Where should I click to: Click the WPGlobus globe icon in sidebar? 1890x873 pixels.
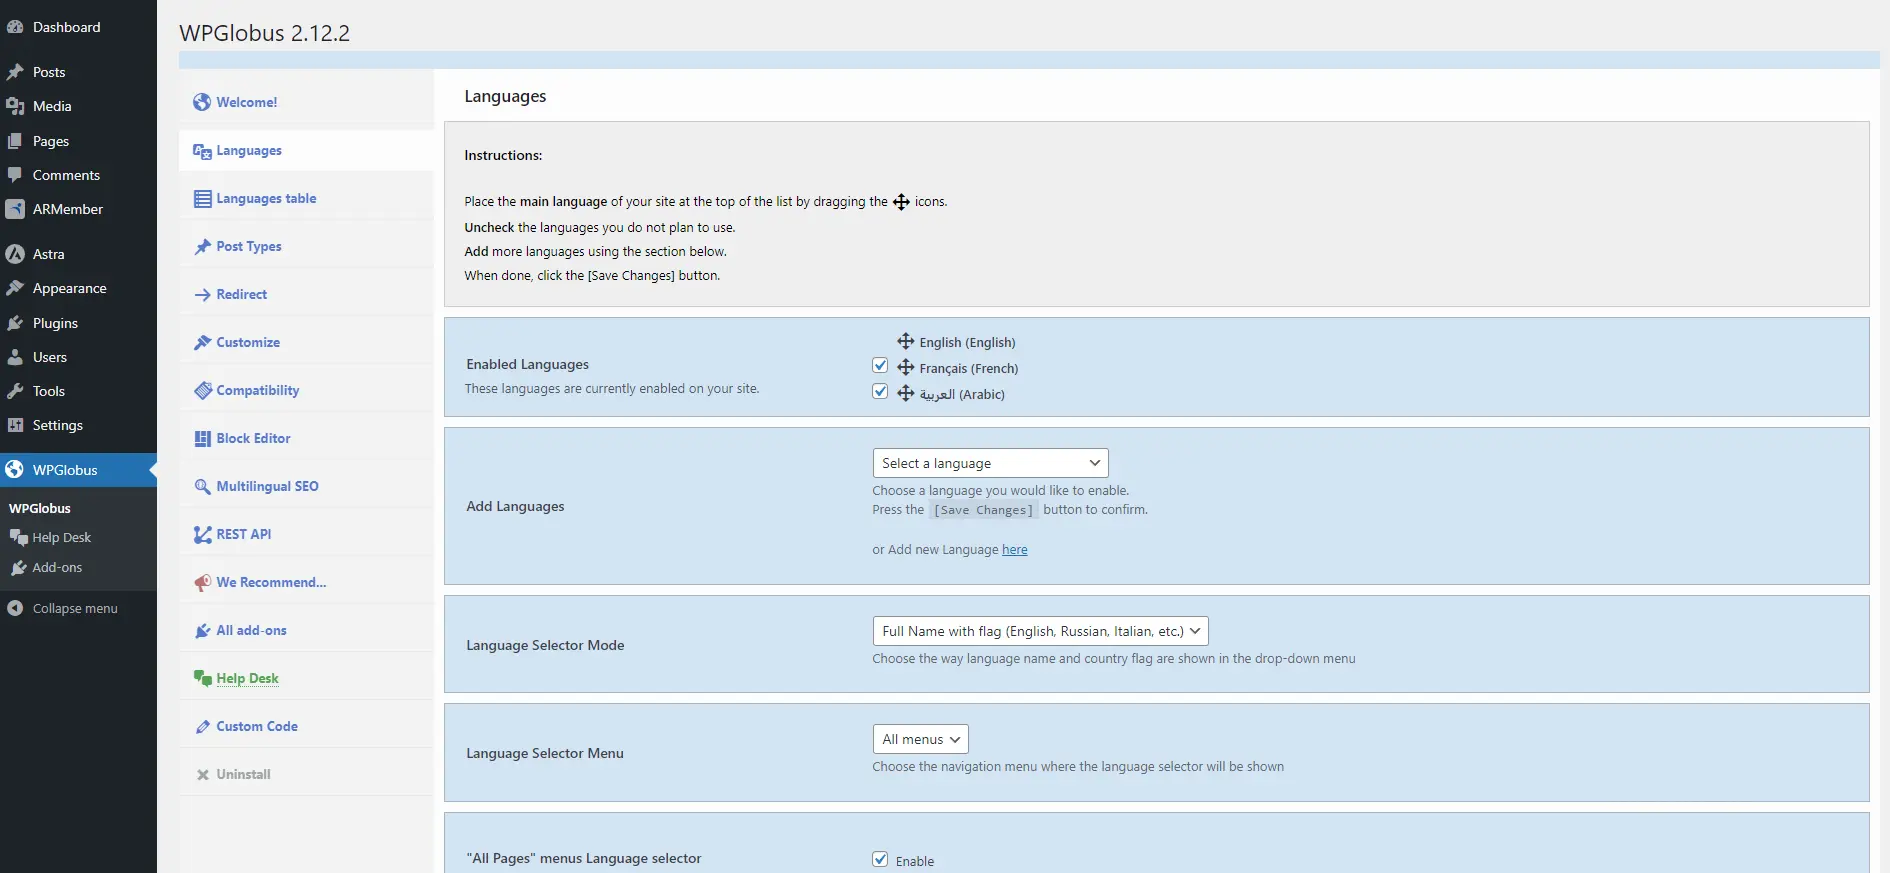15,470
